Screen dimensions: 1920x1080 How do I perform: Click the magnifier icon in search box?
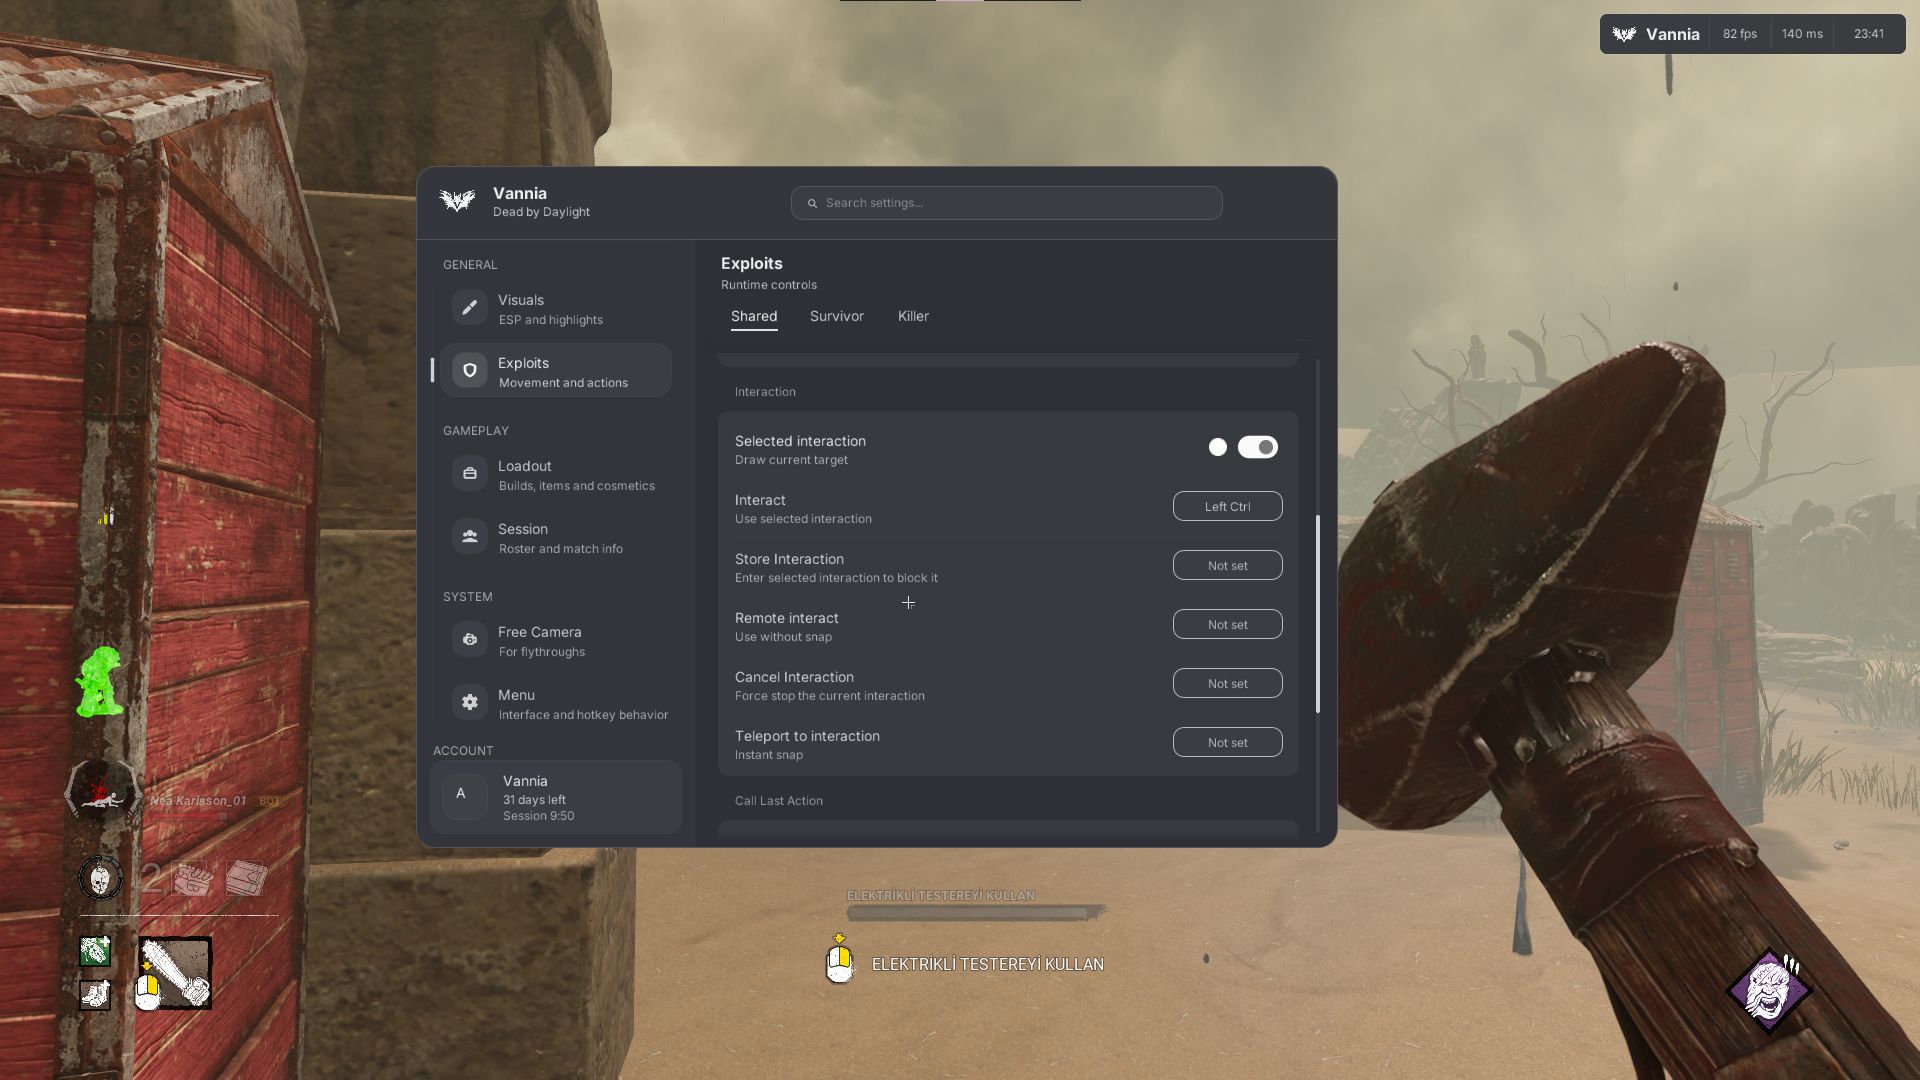812,203
